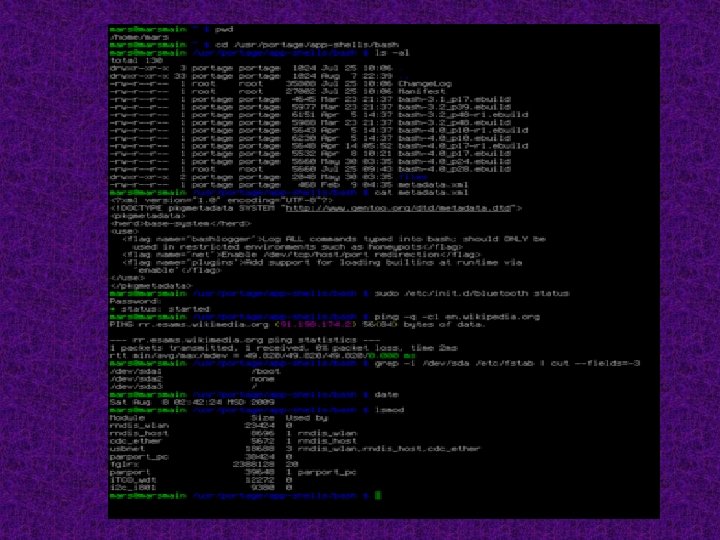The width and height of the screenshot is (720, 540).
Task: Click the 'cat metadata.xml' command
Action: pyautogui.click(x=422, y=193)
